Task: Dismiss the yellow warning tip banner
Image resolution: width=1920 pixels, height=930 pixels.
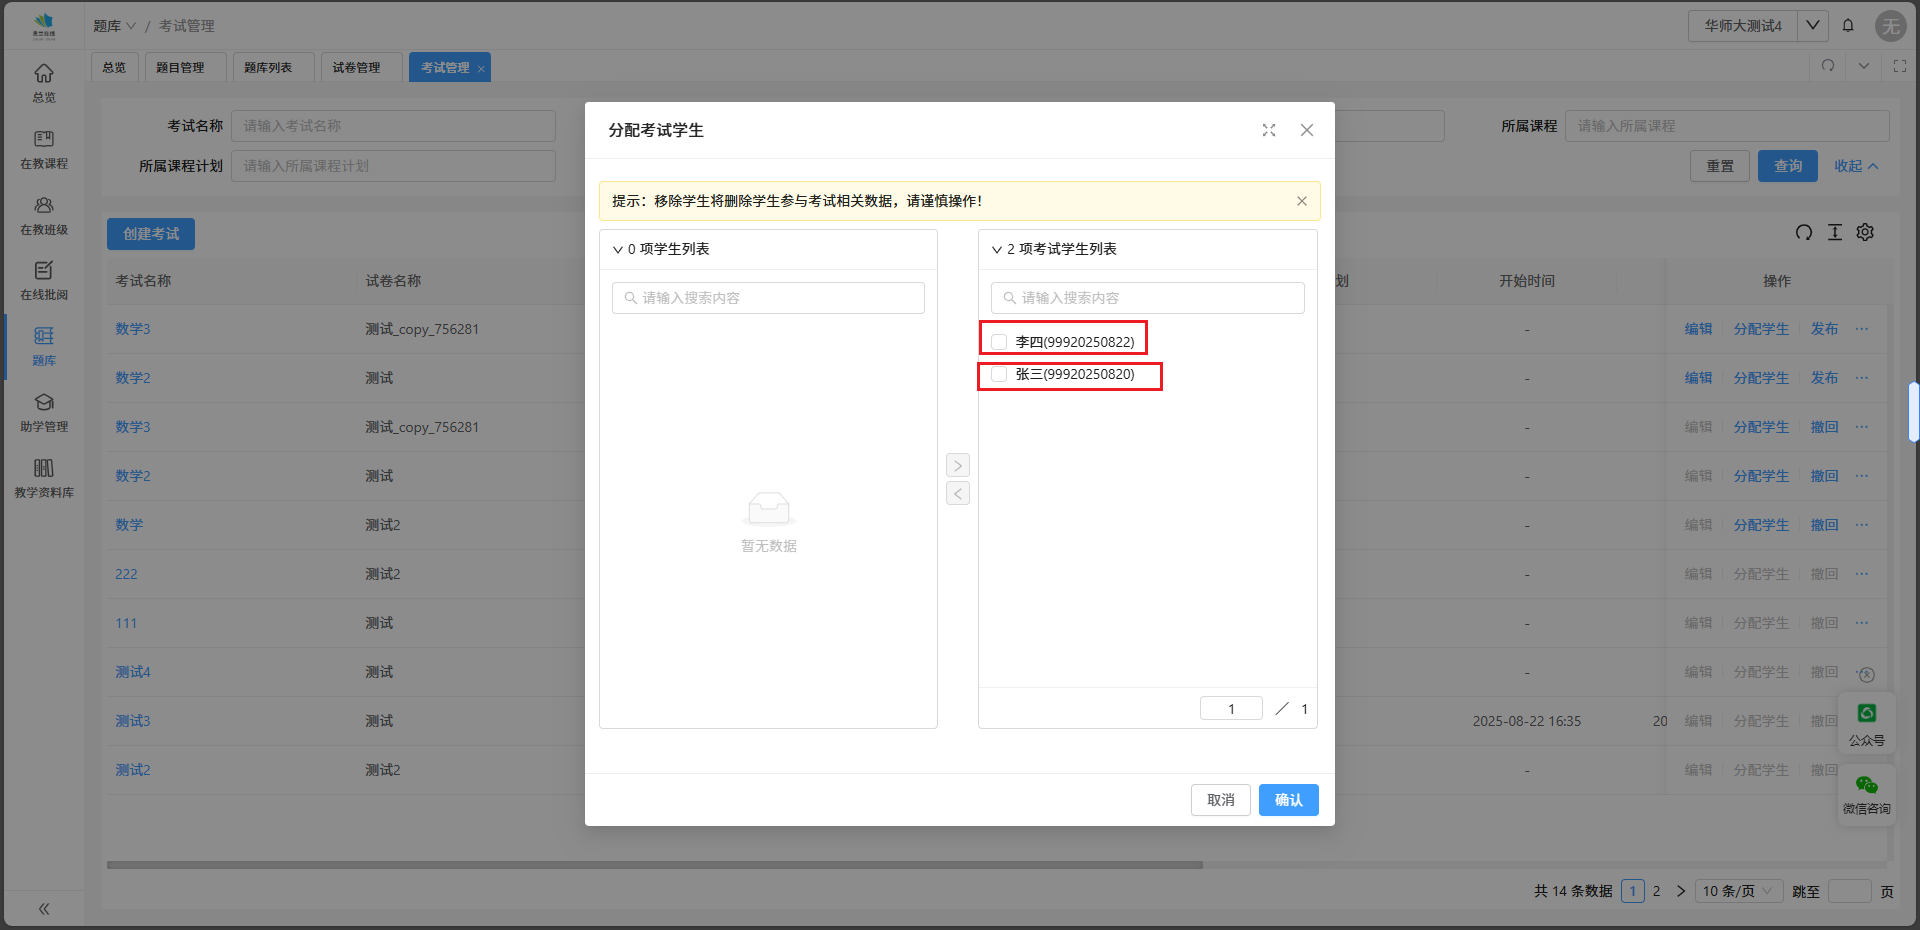Action: pos(1301,201)
